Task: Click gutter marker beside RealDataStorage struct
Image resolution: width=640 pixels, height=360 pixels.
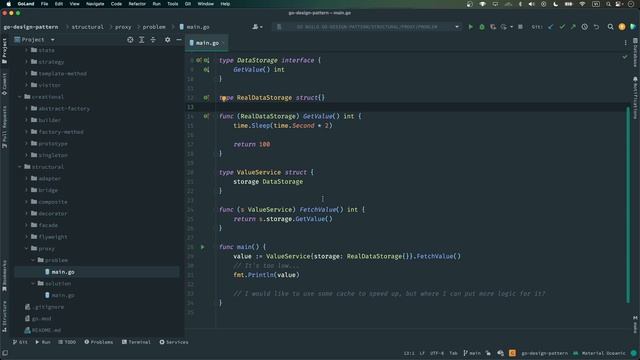Action: point(206,98)
